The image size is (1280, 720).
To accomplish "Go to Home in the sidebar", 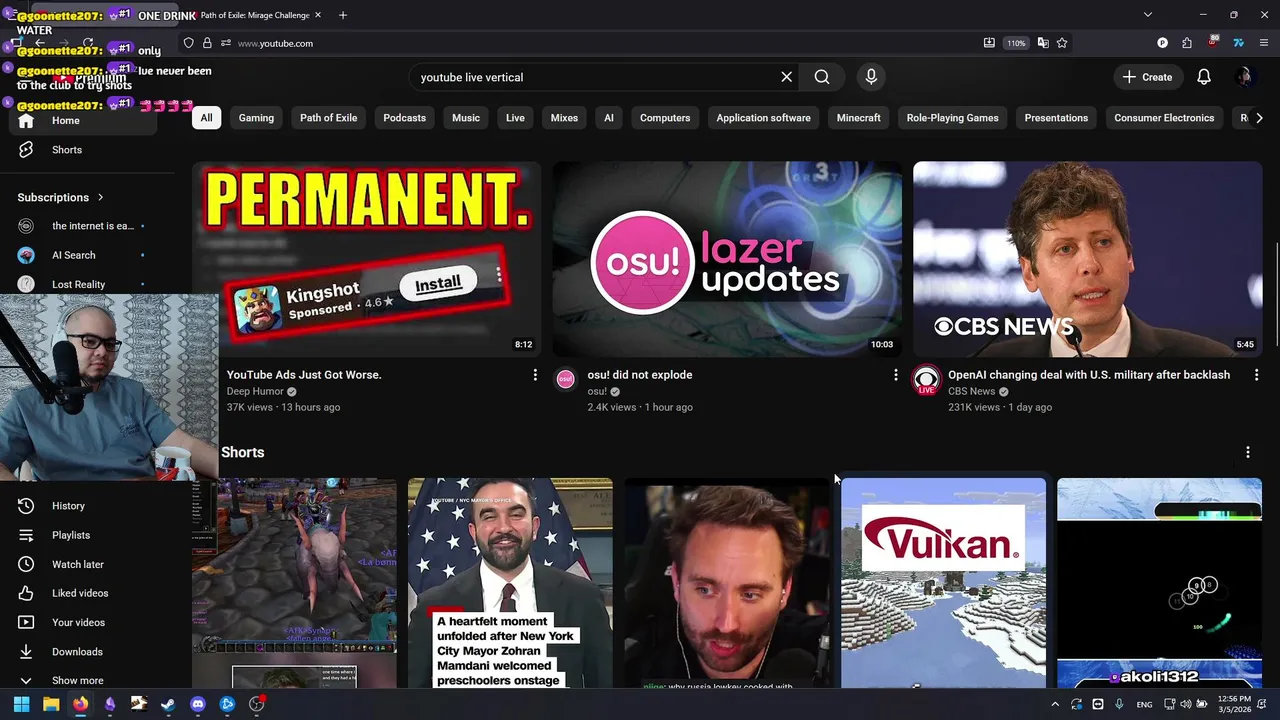I will pyautogui.click(x=83, y=121).
